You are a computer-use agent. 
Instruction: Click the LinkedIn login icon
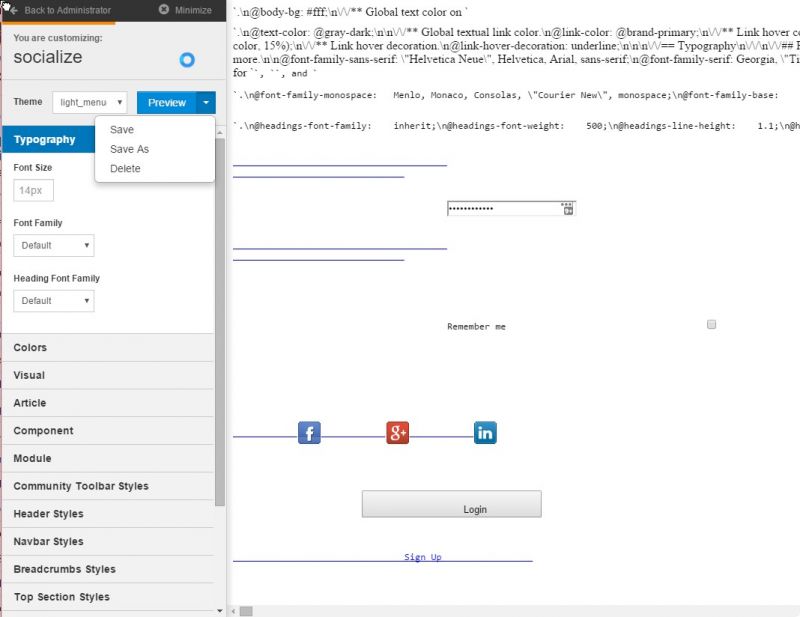point(485,433)
